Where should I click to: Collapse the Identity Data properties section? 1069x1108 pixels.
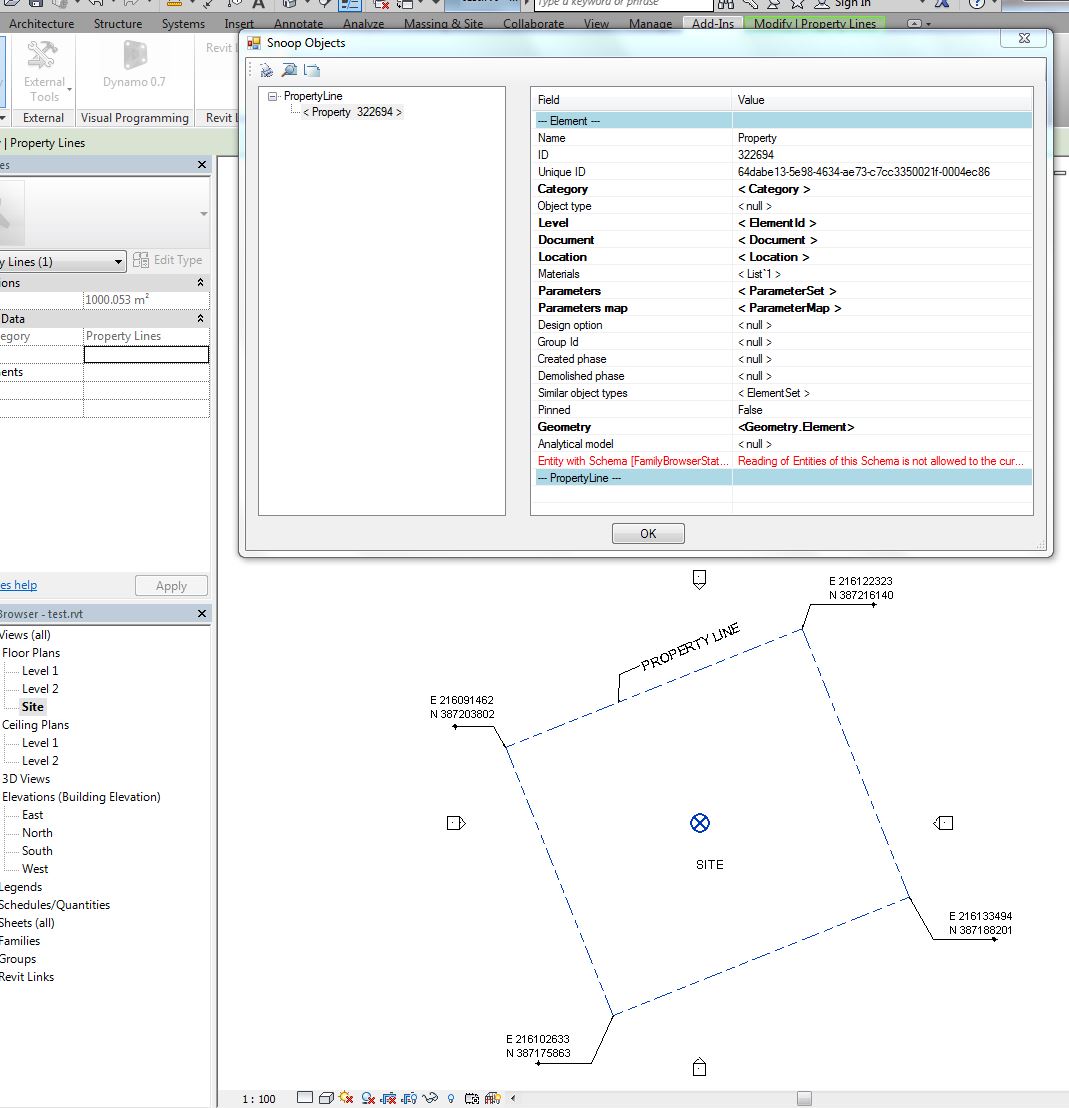(200, 319)
